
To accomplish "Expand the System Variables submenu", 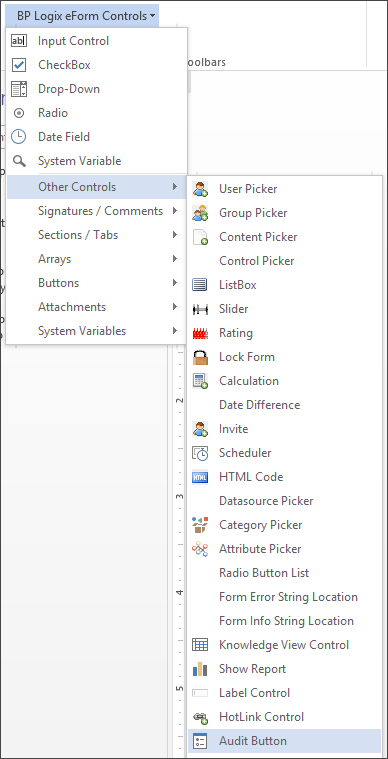I will [96, 331].
